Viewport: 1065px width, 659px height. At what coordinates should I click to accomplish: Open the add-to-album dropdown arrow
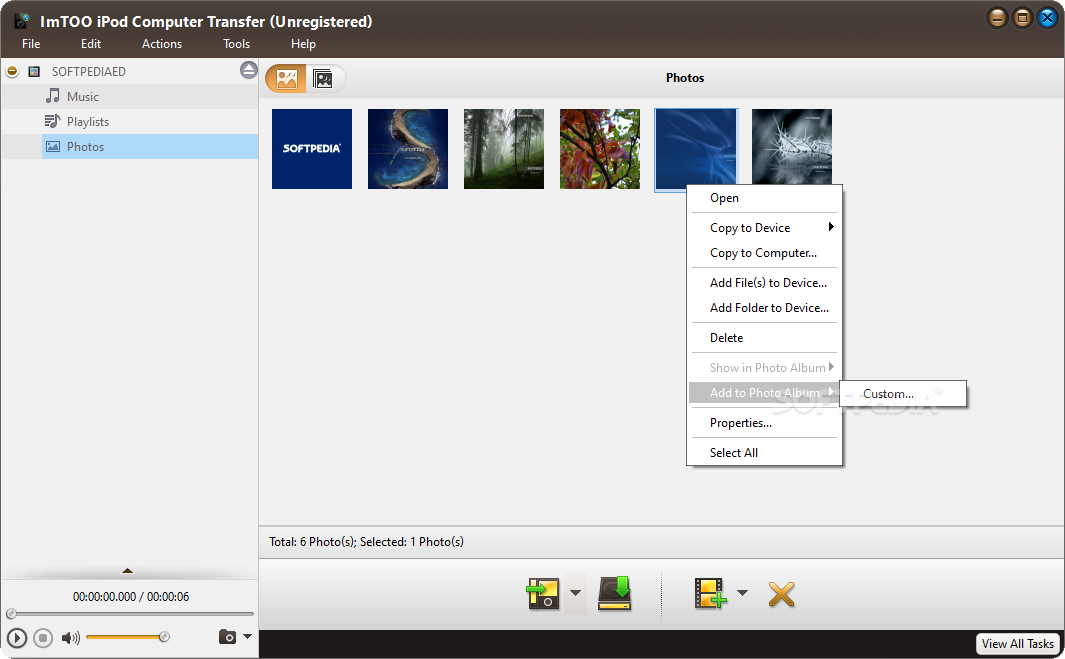[x=742, y=593]
